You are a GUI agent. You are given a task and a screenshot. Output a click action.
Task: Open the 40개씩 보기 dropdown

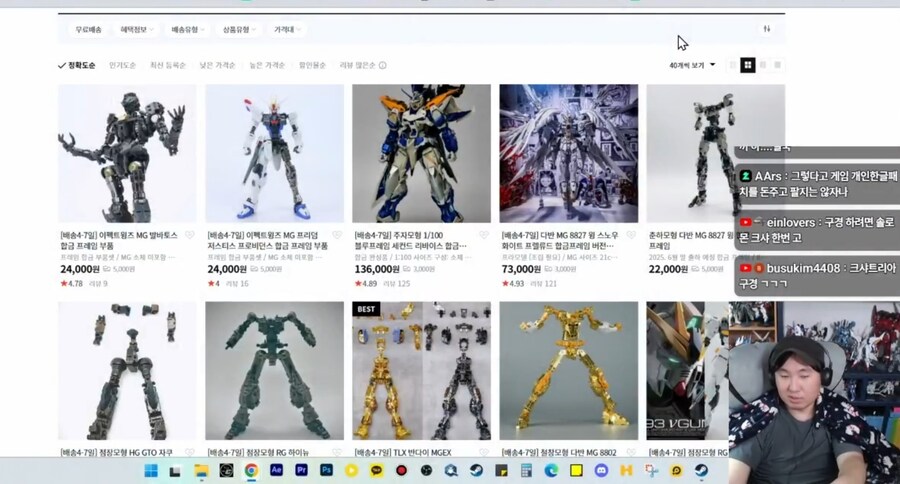(x=692, y=65)
